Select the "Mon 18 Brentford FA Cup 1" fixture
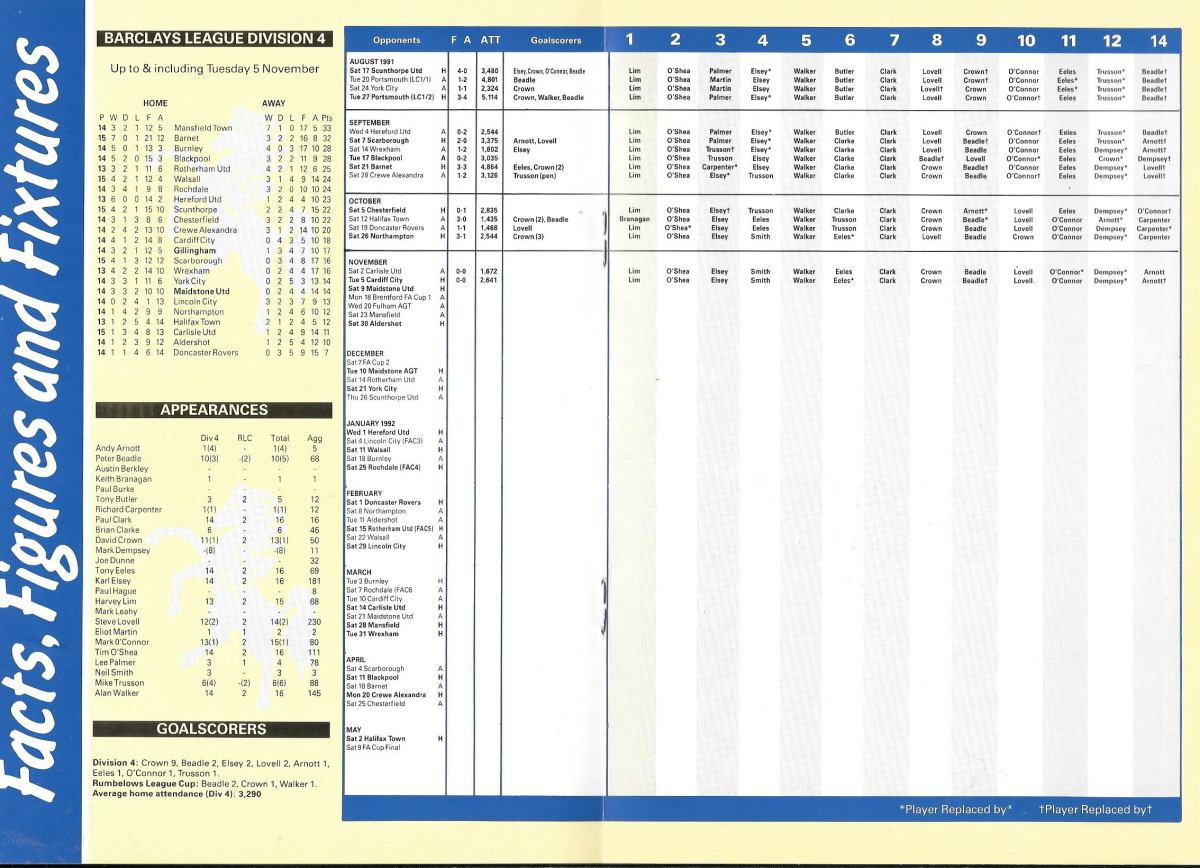This screenshot has width=1200, height=868. pyautogui.click(x=391, y=298)
